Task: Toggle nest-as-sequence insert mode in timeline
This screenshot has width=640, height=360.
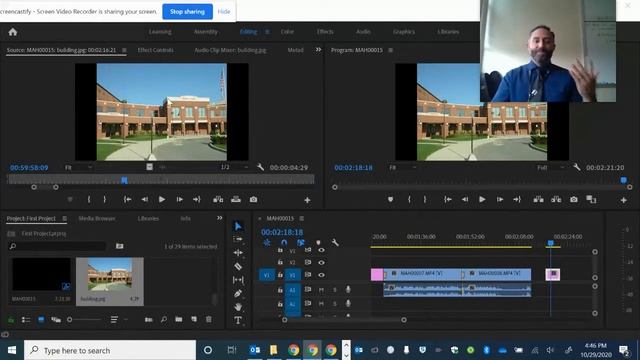Action: coord(267,243)
